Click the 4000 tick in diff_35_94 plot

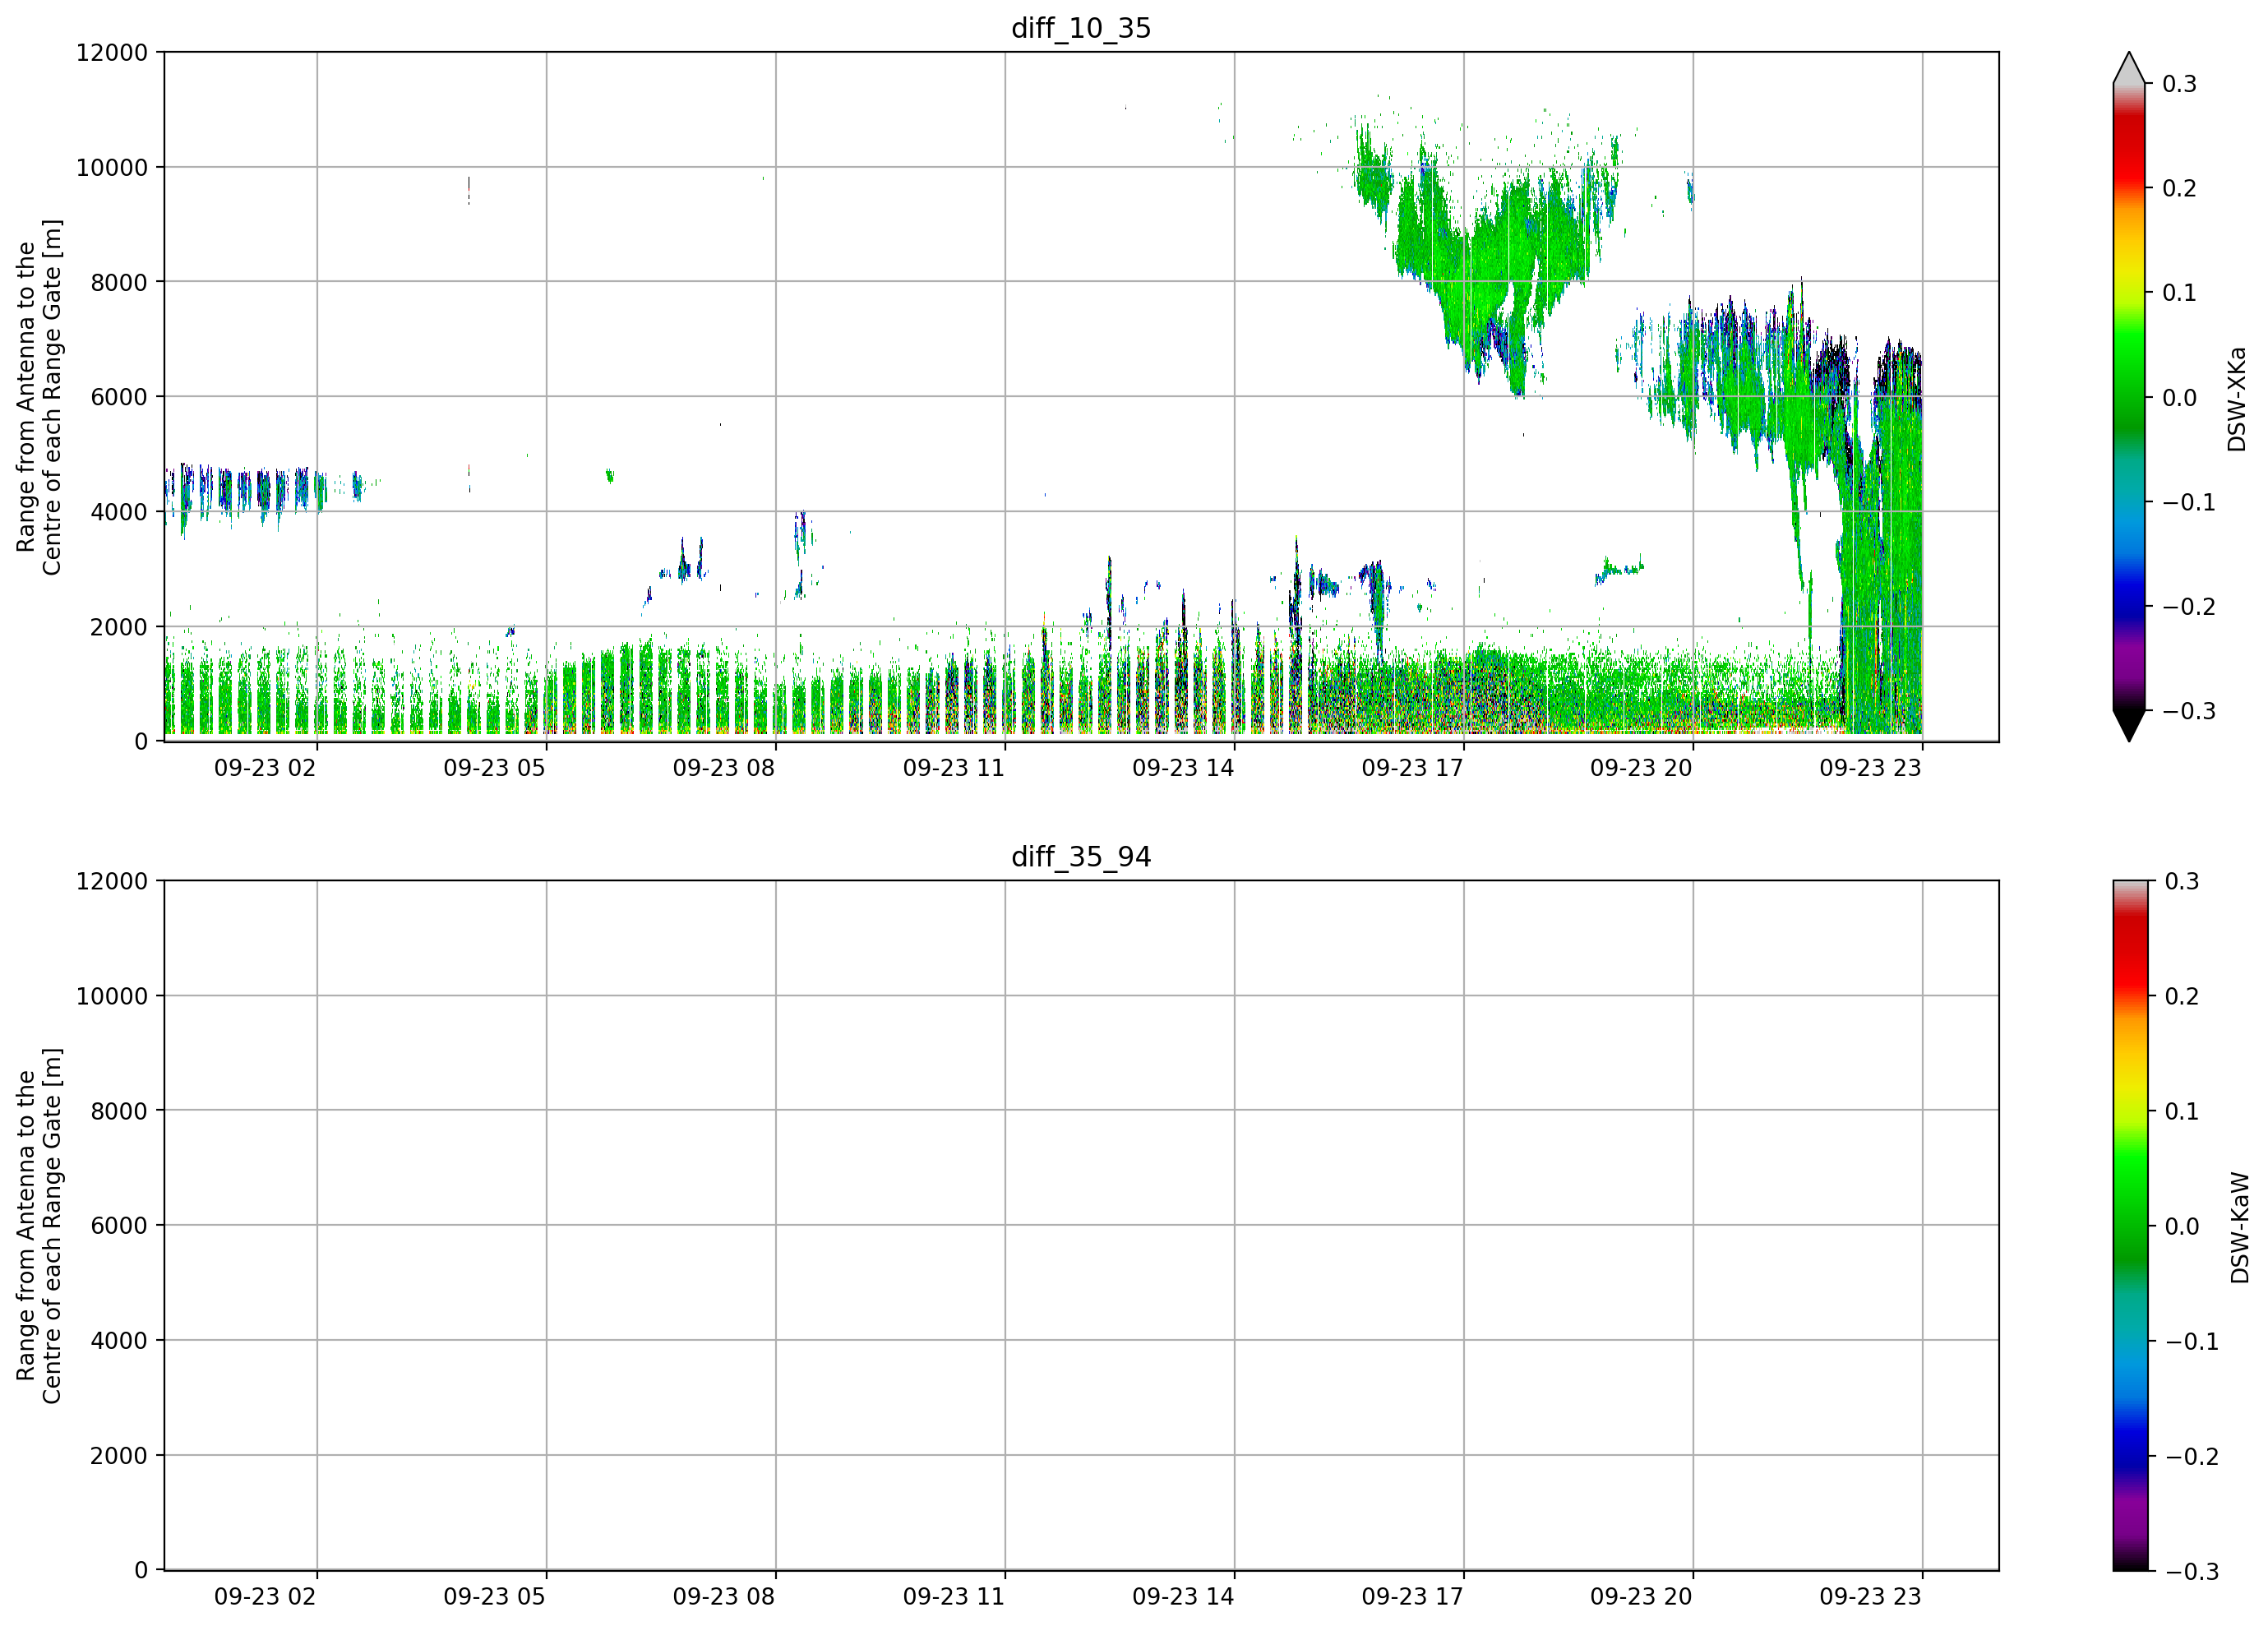pyautogui.click(x=119, y=1341)
